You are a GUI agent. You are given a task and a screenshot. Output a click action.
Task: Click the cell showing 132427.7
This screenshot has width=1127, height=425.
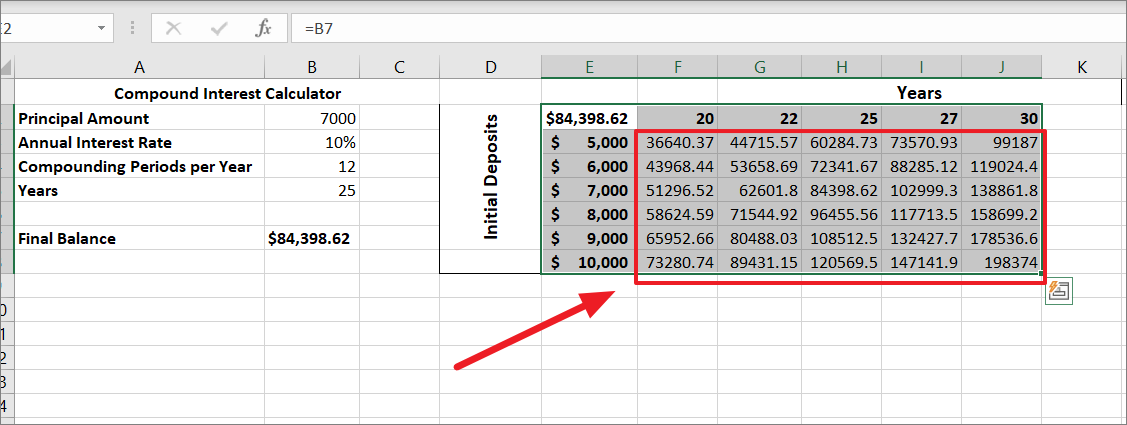point(922,238)
